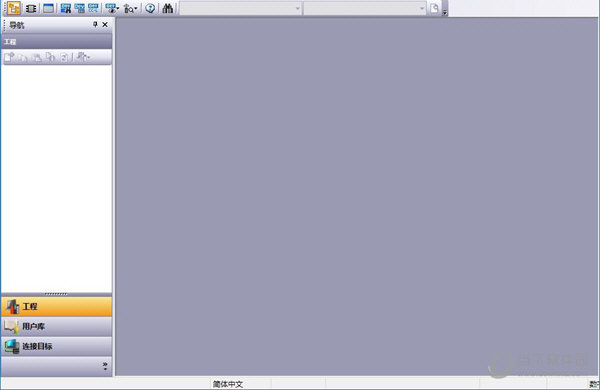Click the third DEV icon with checkmark
Image resolution: width=600 pixels, height=390 pixels.
[93, 8]
